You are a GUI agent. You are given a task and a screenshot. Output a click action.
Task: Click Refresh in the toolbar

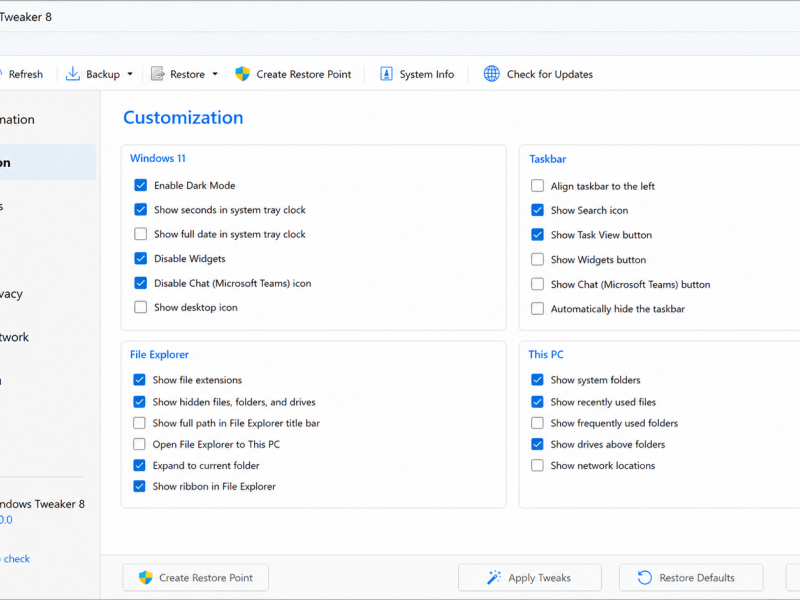[x=26, y=74]
